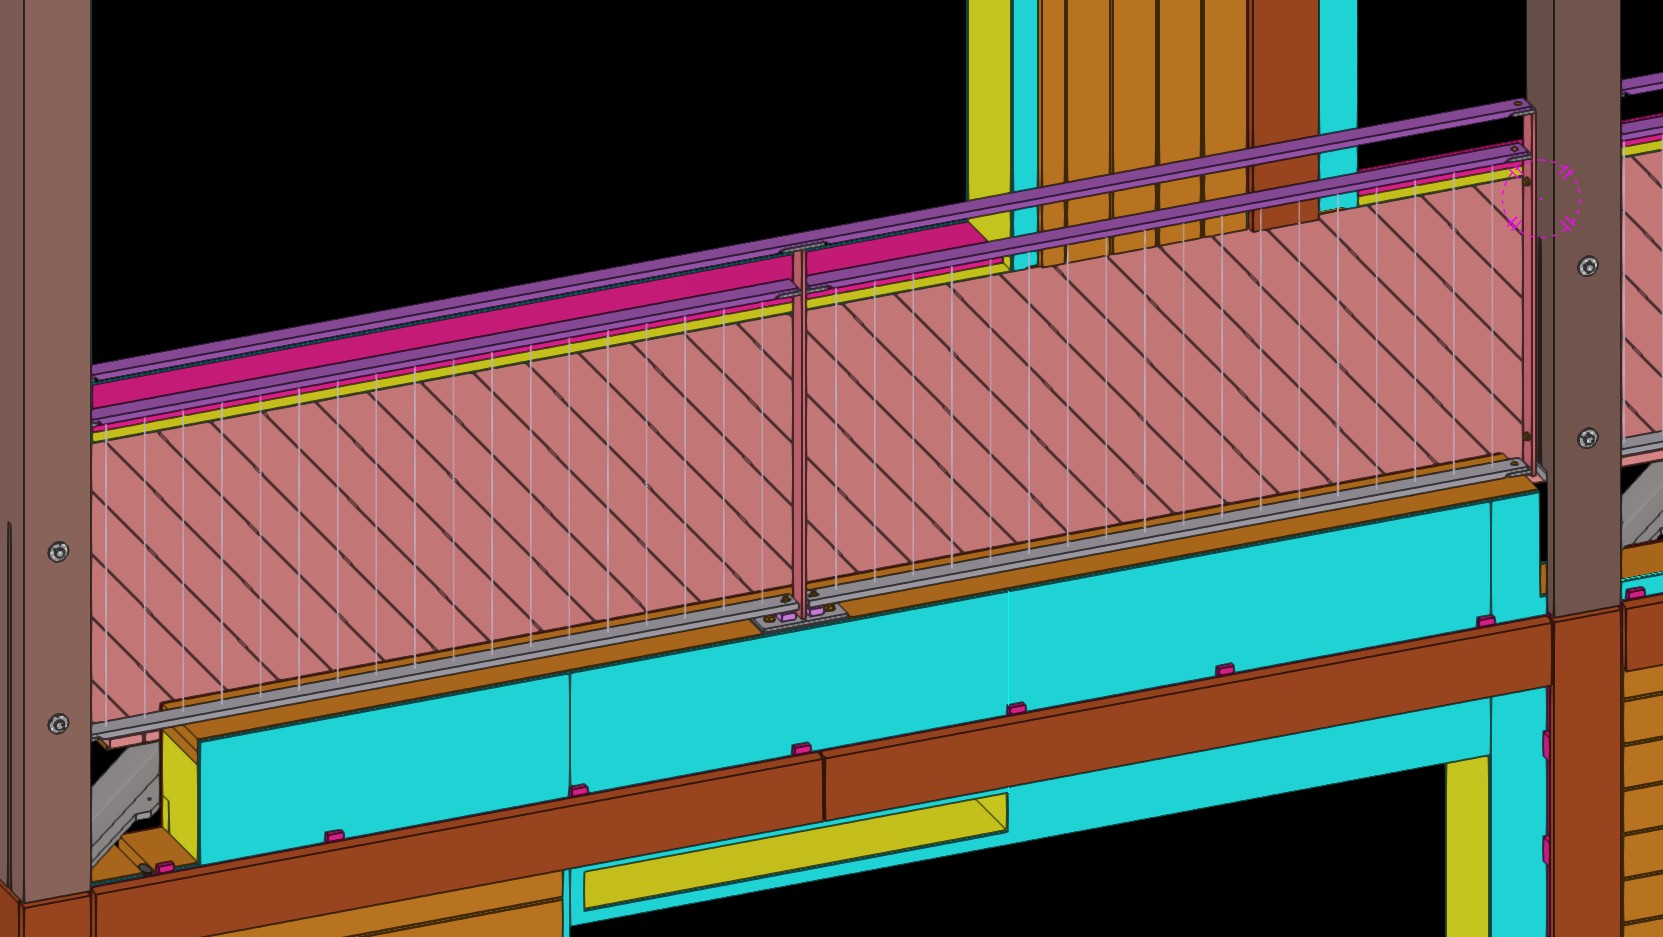This screenshot has width=1663, height=937.
Task: Click the upper bolt on left brown post
Action: 58,552
